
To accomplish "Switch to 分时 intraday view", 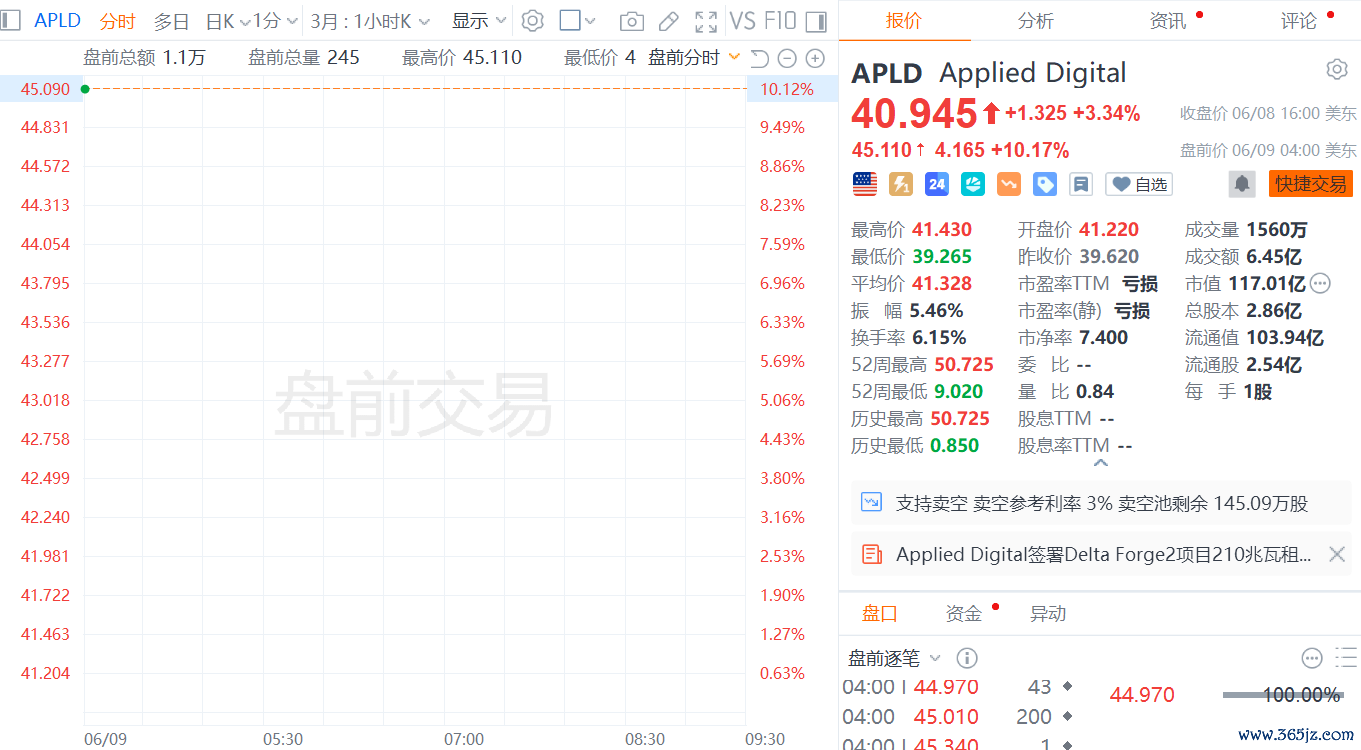I will pos(117,21).
